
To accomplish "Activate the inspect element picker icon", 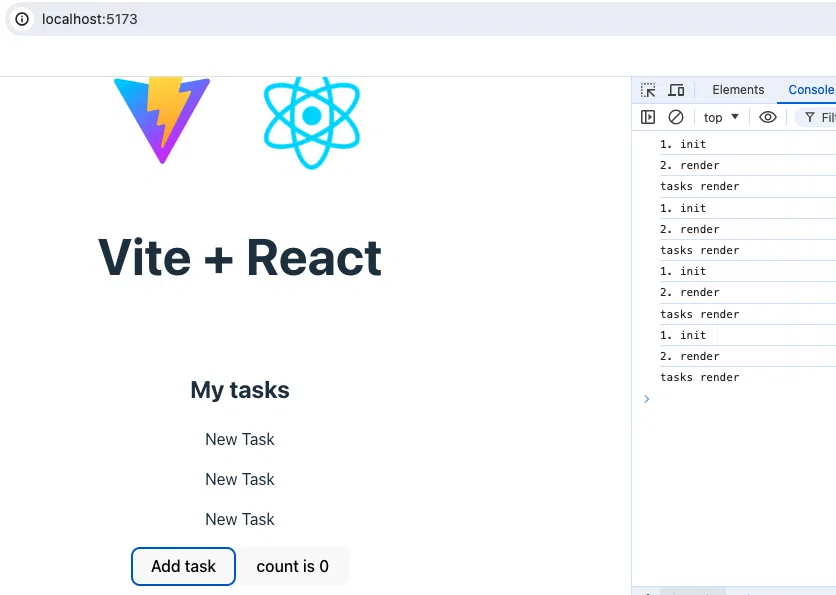I will coord(648,90).
